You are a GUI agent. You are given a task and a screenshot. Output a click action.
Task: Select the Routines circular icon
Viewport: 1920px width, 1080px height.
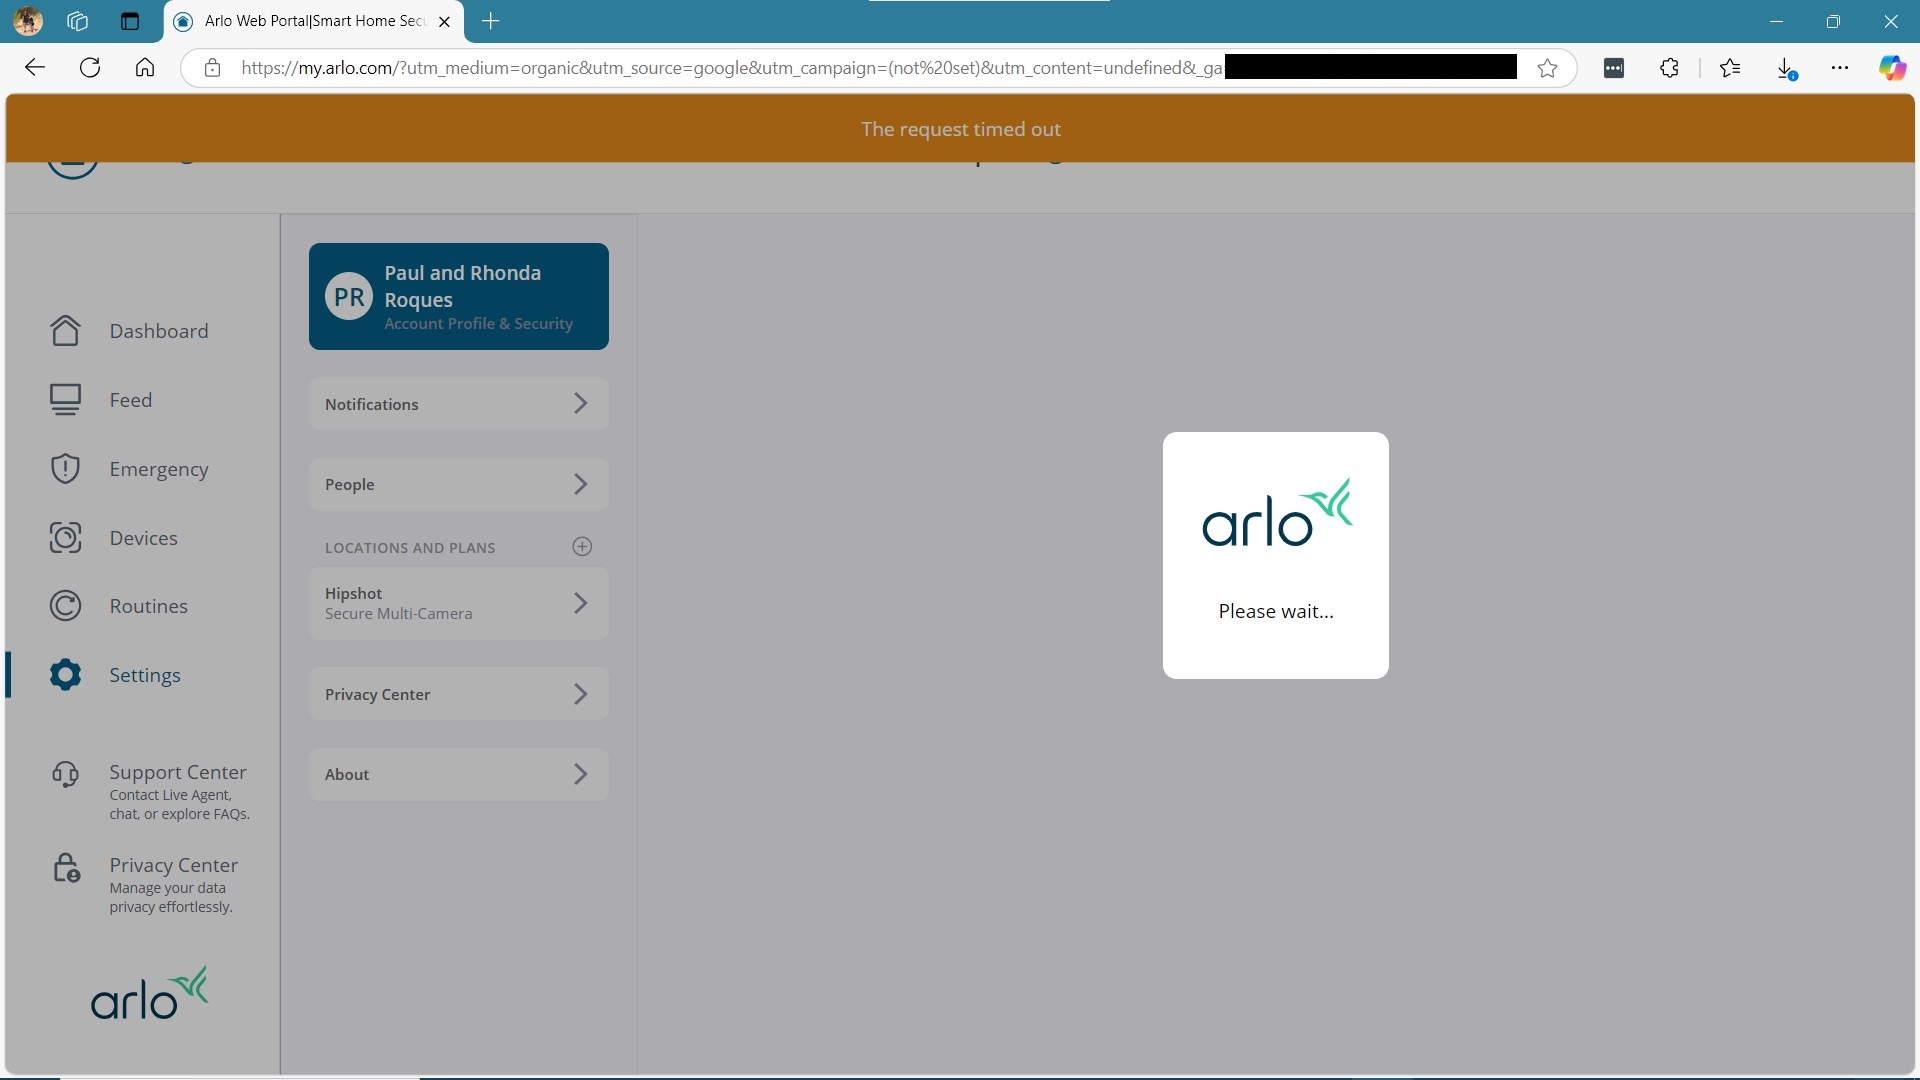coord(65,606)
